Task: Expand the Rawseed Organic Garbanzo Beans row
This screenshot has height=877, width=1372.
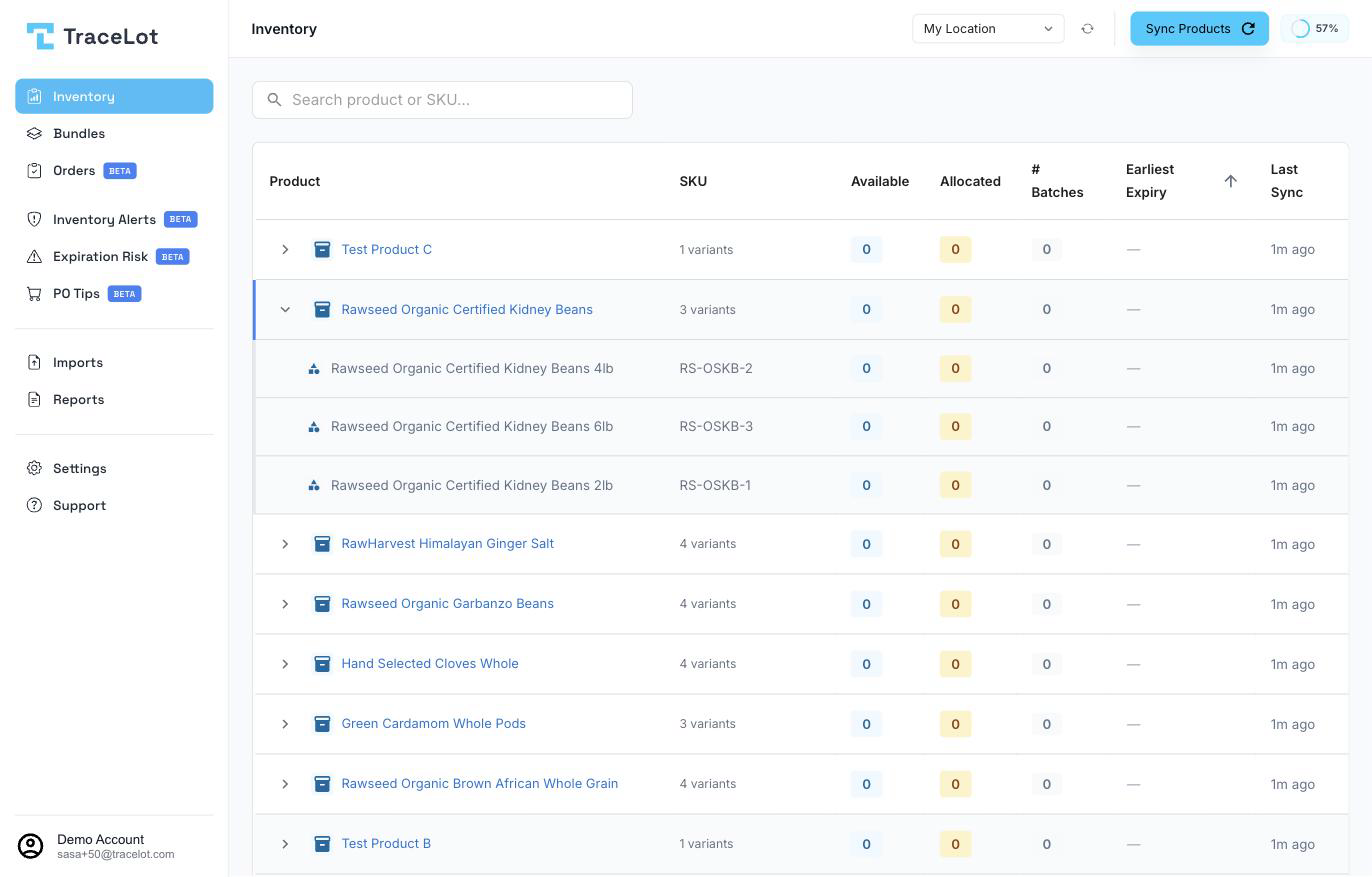Action: click(x=285, y=604)
